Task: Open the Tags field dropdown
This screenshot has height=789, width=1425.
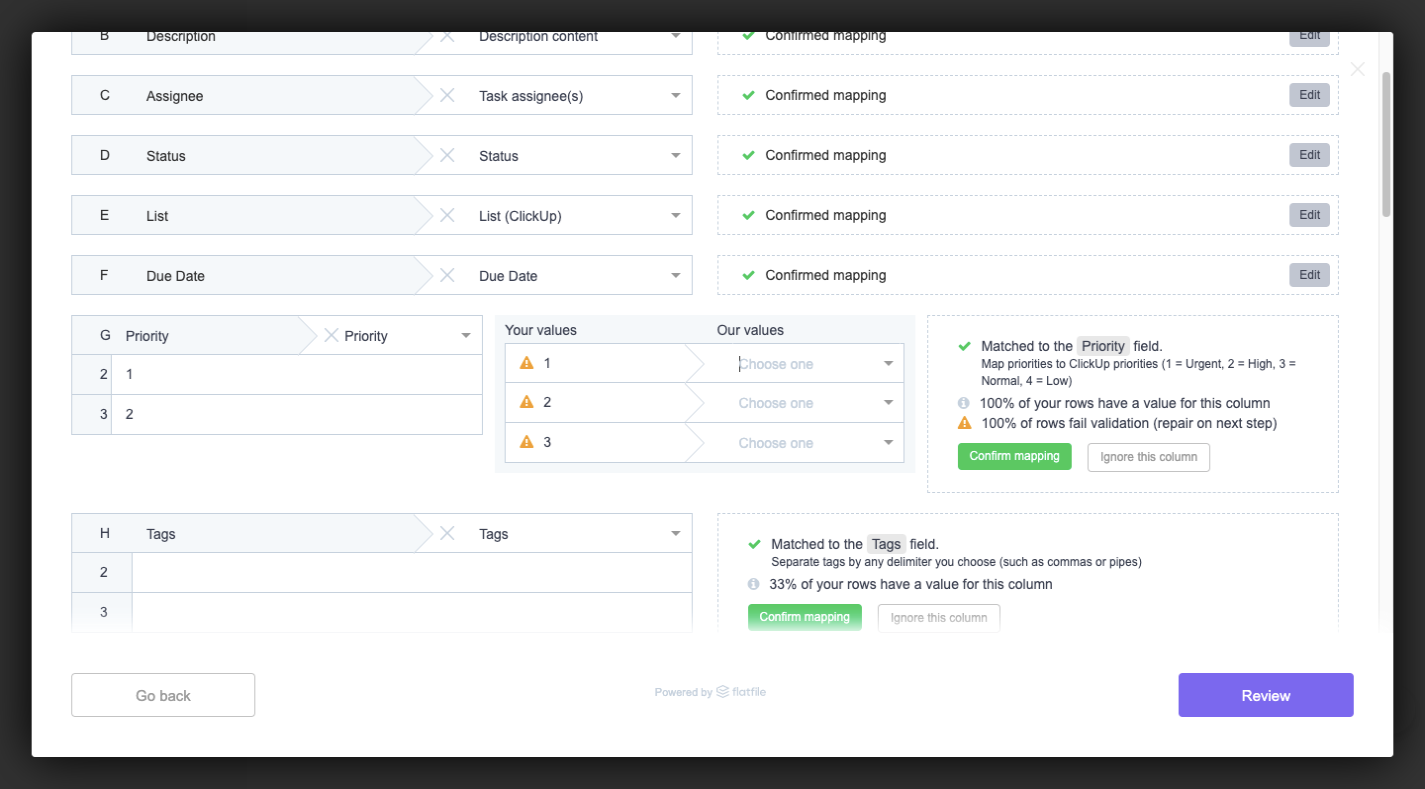Action: [x=580, y=533]
